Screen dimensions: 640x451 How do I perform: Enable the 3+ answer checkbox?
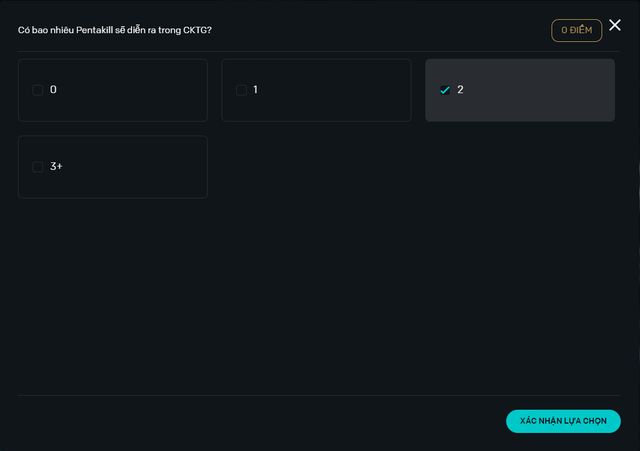coord(38,167)
